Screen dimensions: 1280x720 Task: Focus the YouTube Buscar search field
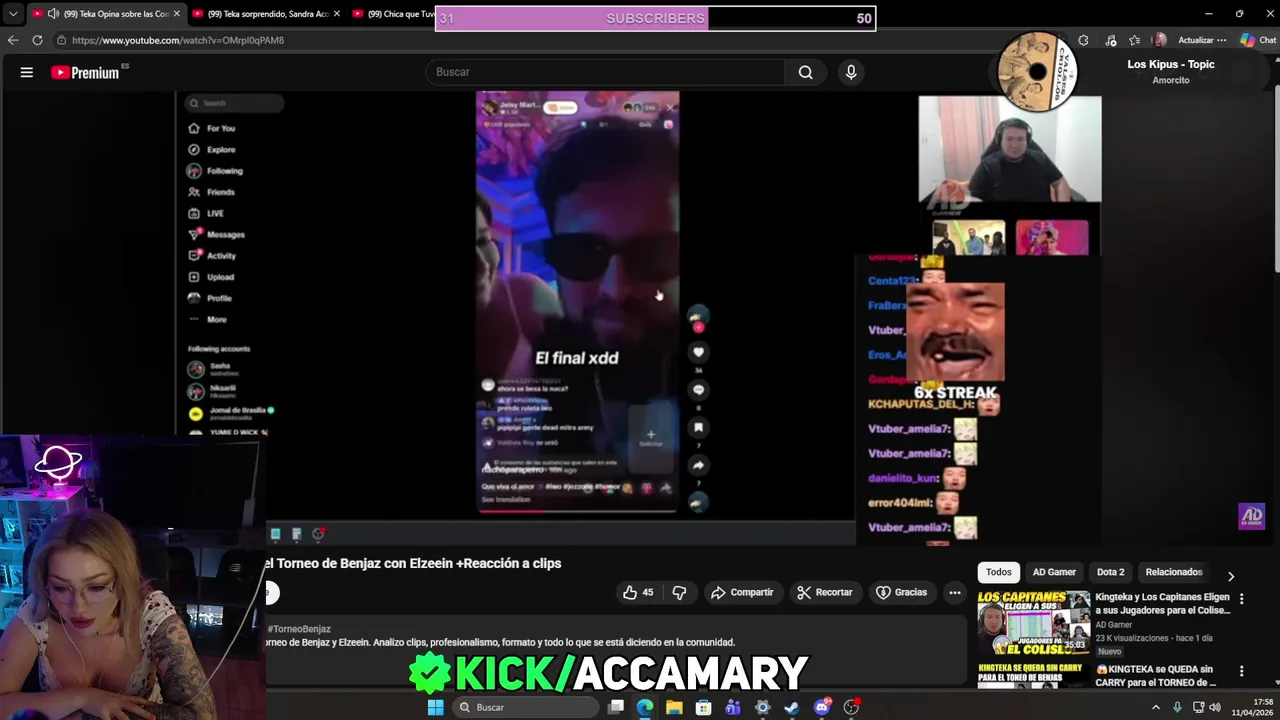pyautogui.click(x=606, y=72)
